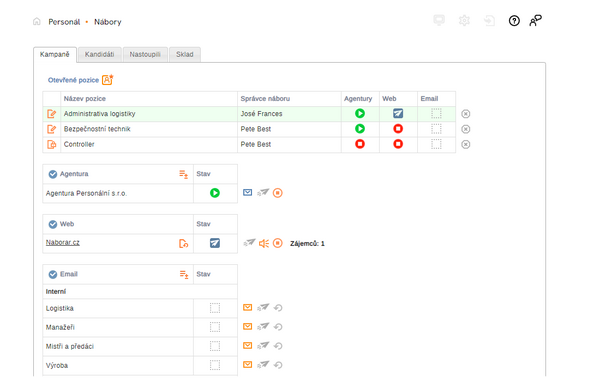This screenshot has width=600, height=378.
Task: Add email group with Email list-add icon
Action: coord(184,274)
